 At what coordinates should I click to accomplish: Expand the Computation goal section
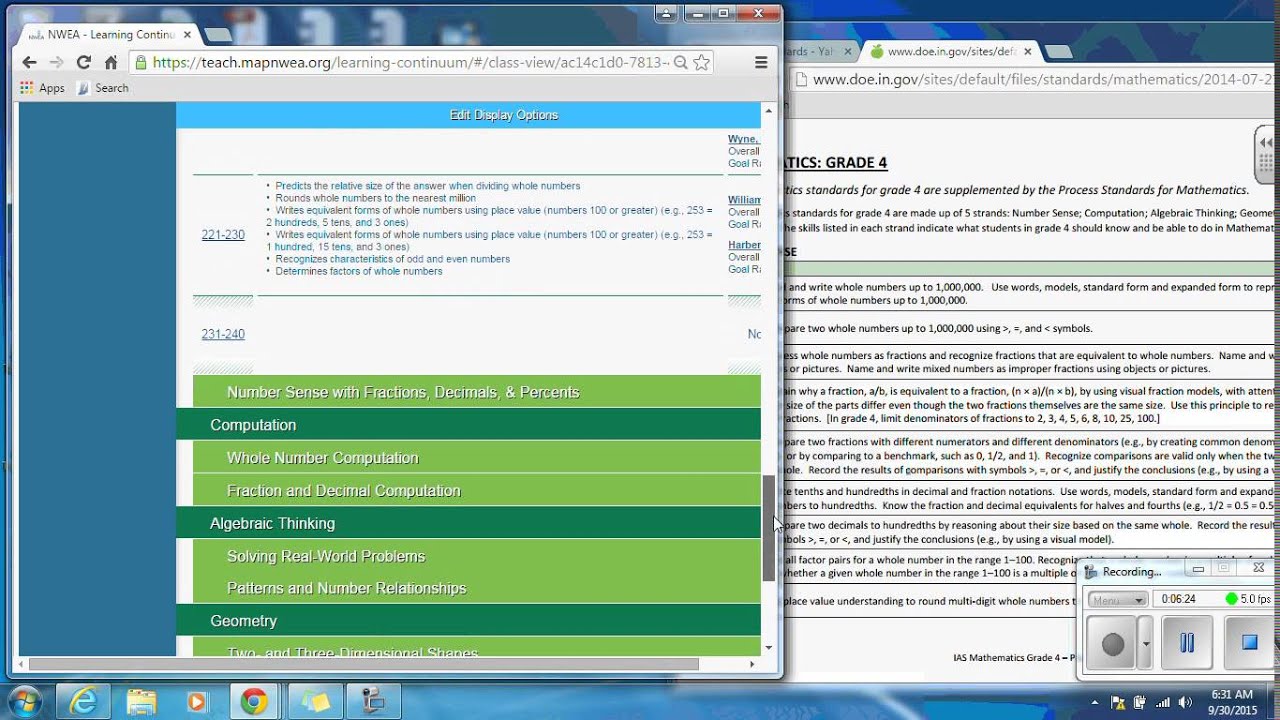tap(468, 425)
